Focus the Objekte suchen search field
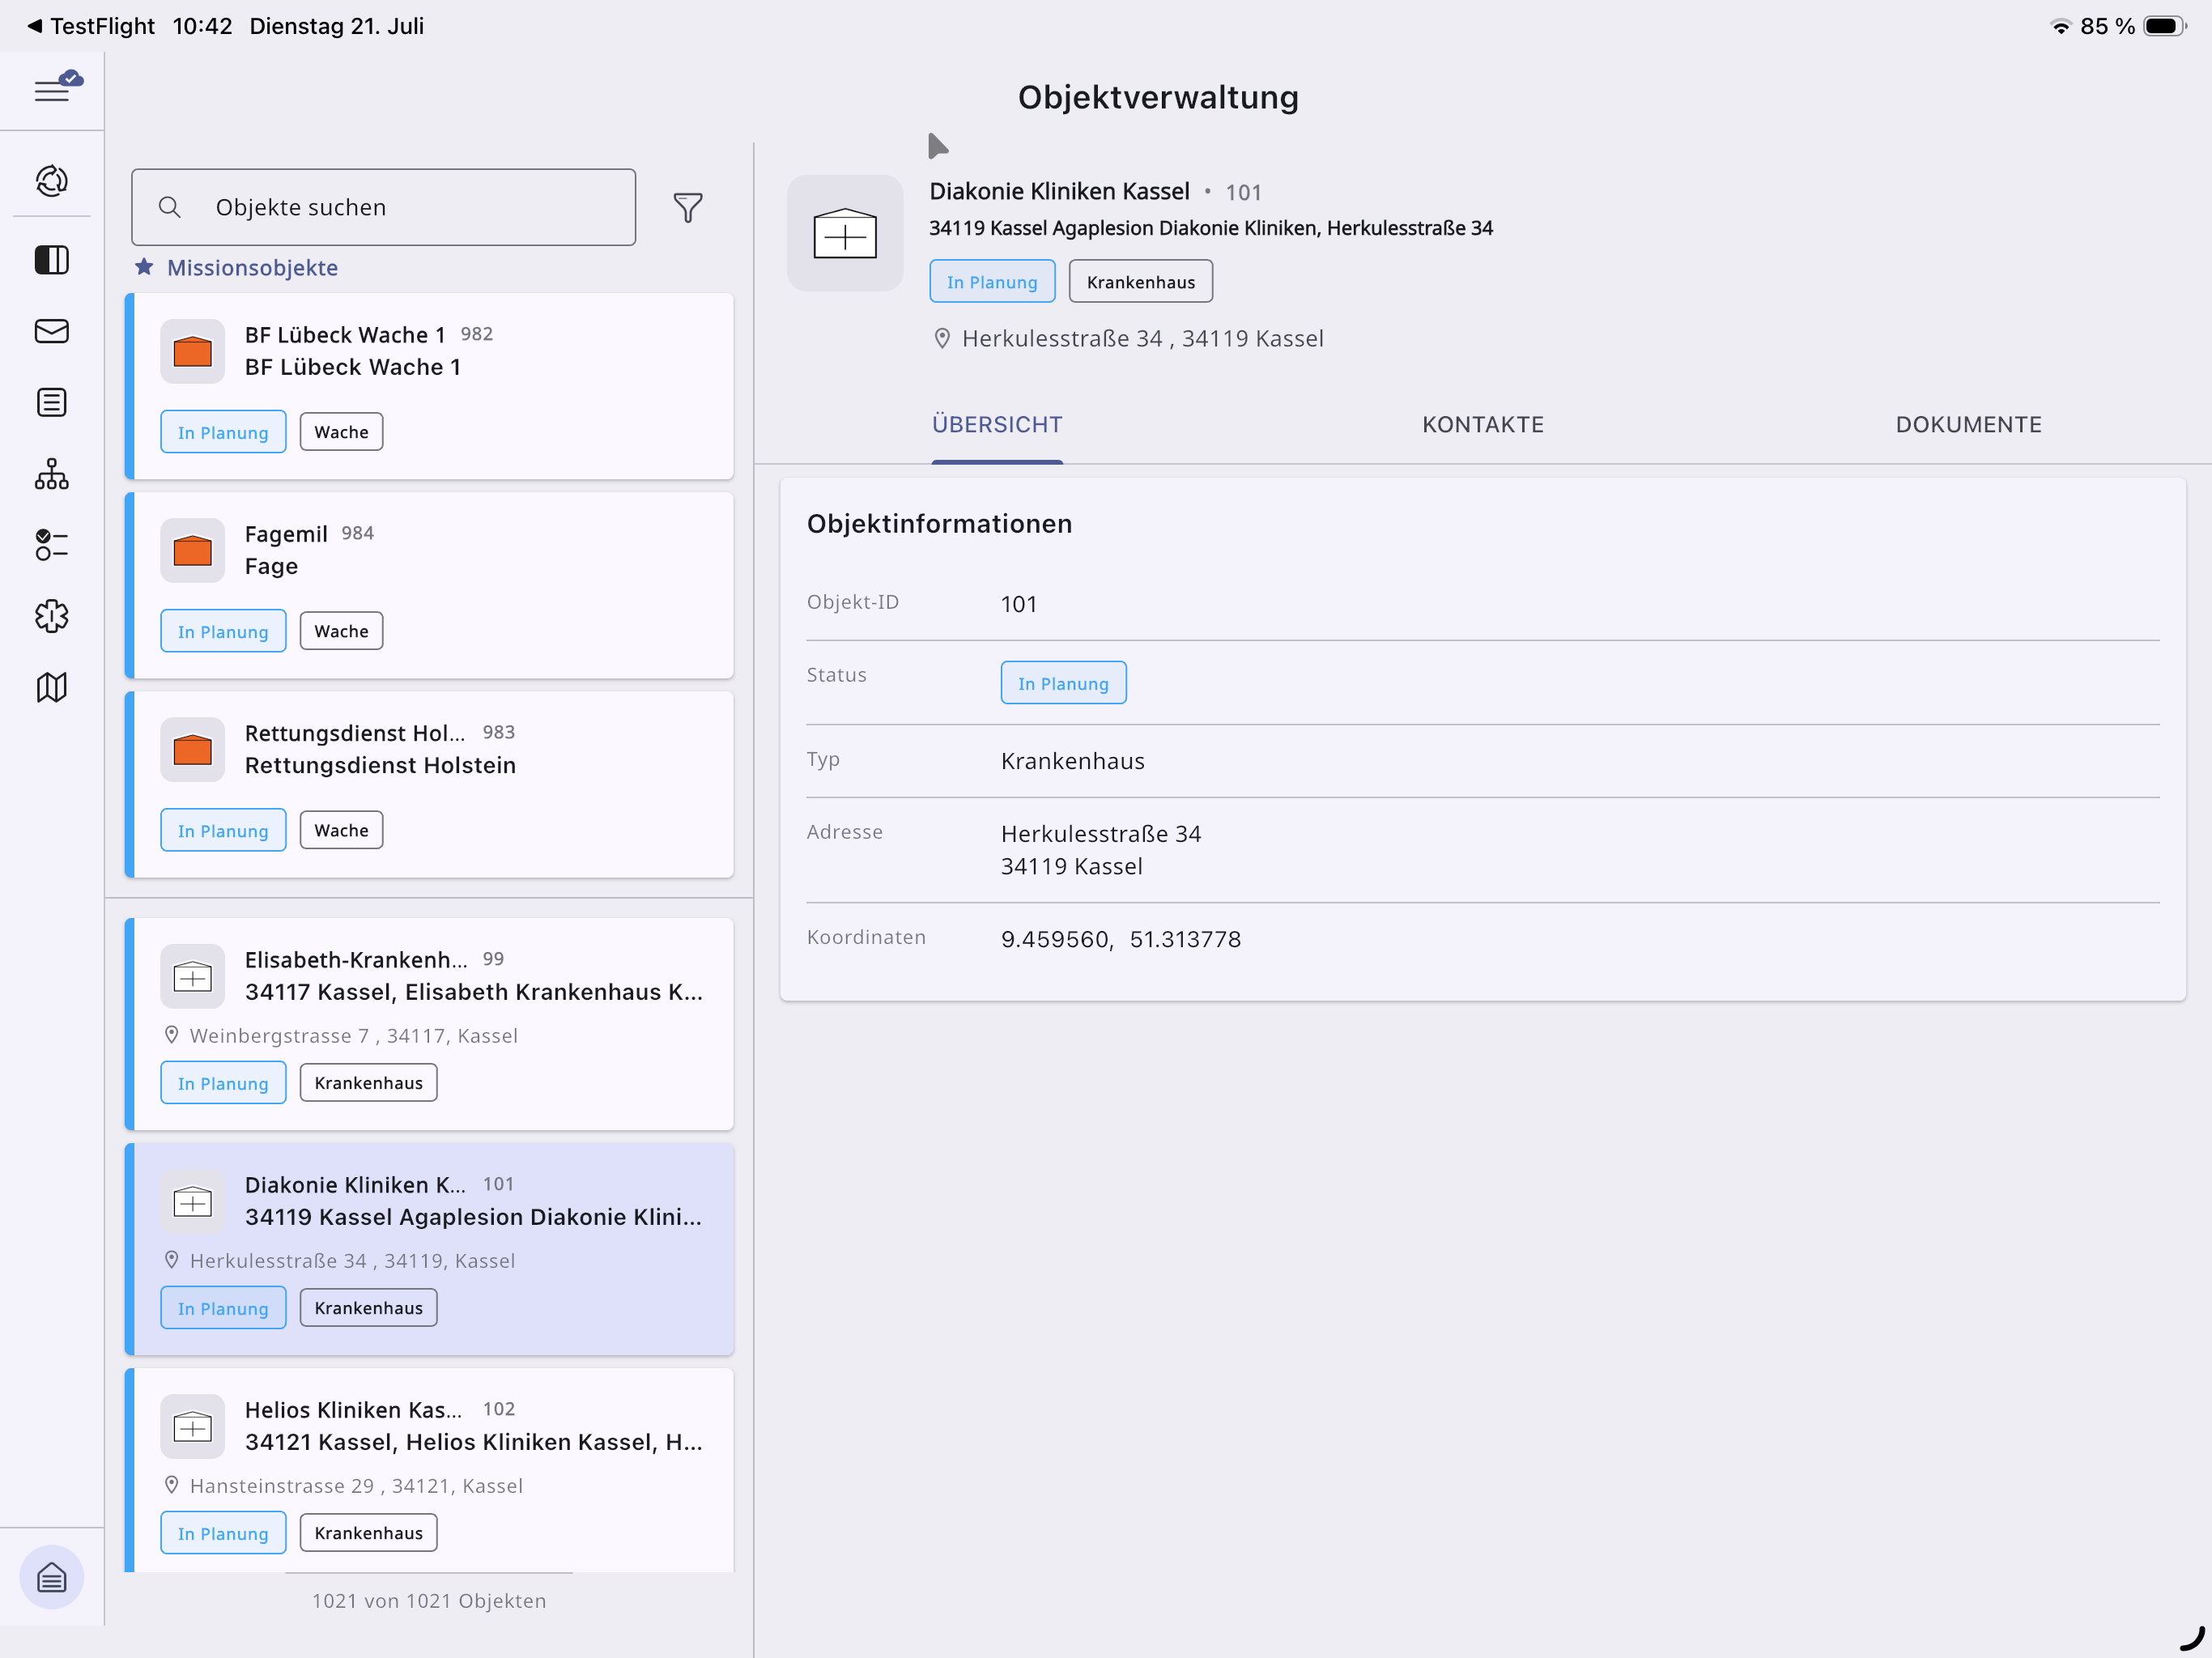Screen dimensions: 2212x1658 383,207
